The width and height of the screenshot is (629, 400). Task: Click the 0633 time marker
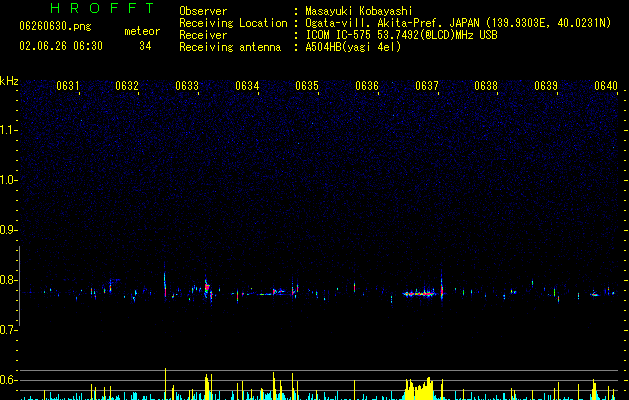pos(187,86)
